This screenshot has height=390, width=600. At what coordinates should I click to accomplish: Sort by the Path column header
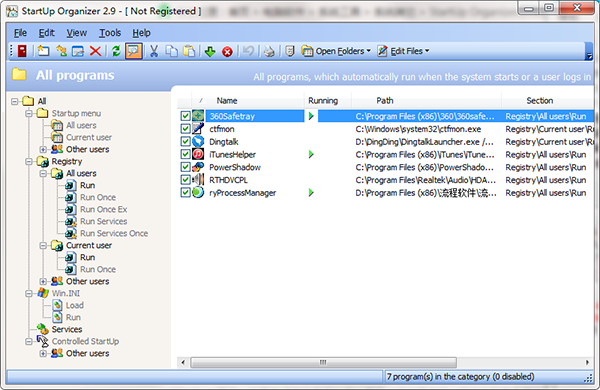[x=426, y=101]
